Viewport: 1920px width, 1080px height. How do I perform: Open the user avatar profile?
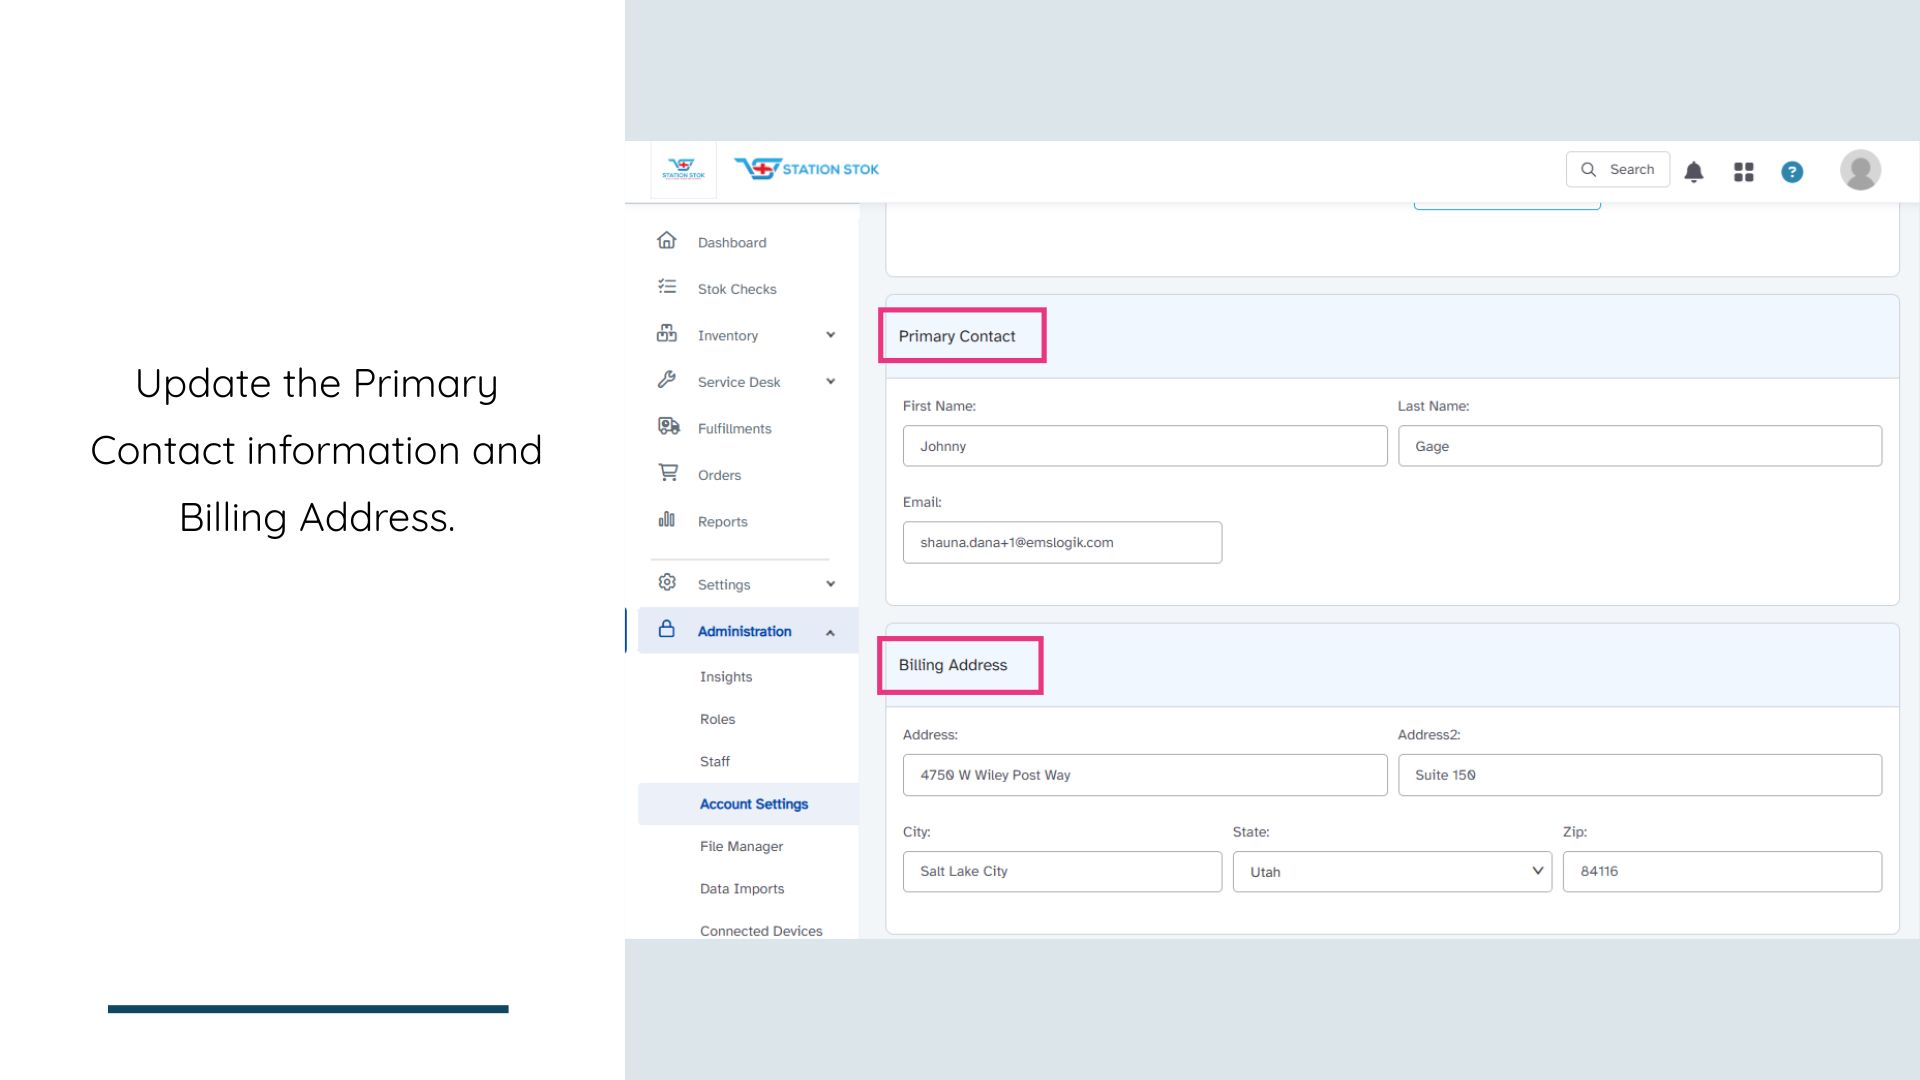coord(1859,170)
